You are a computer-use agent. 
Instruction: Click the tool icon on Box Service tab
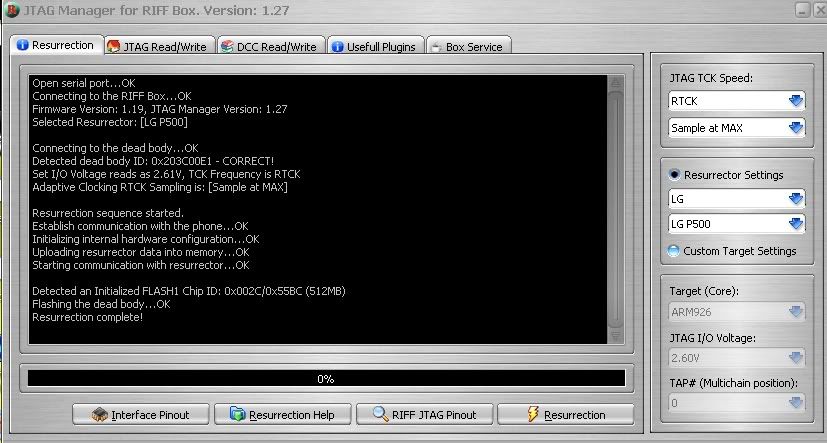coord(436,47)
